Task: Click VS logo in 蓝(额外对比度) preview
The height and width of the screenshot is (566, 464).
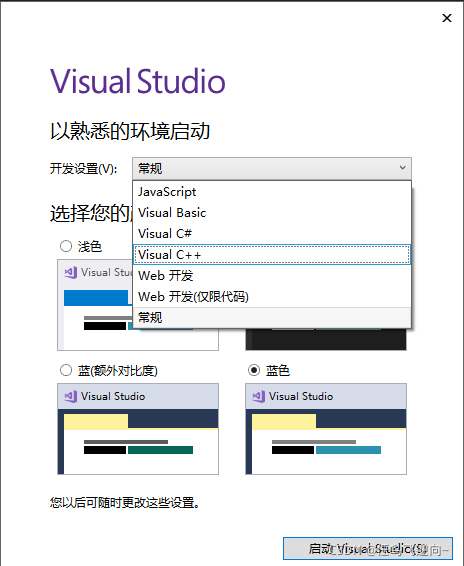Action: click(70, 396)
